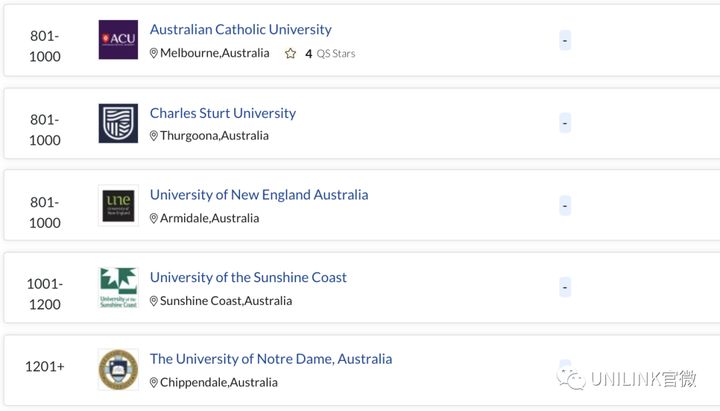720x411 pixels.
Task: Click the Notre Dame Australia crest logo
Action: 118,370
